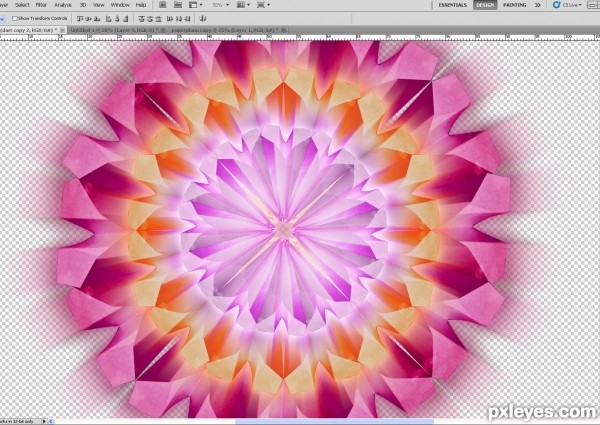Click Align Horizontal Centers icon
The image size is (600, 425).
(x=117, y=18)
